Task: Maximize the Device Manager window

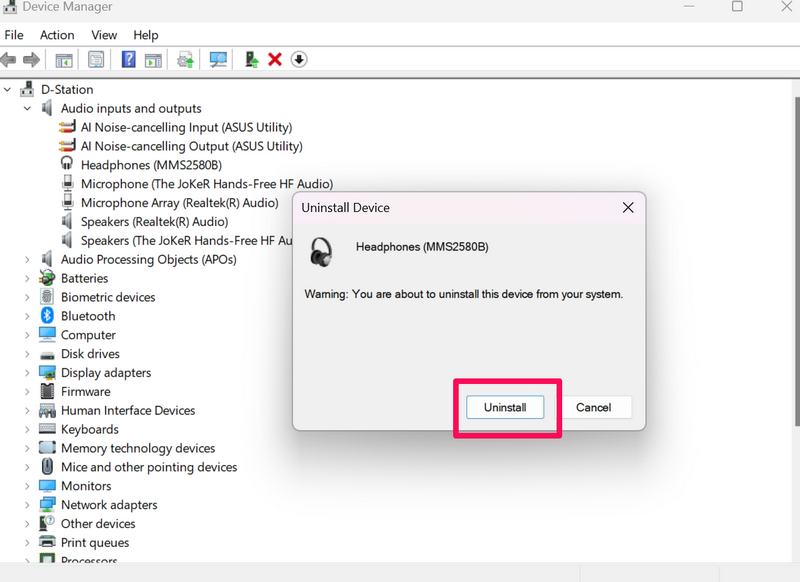Action: 737,6
